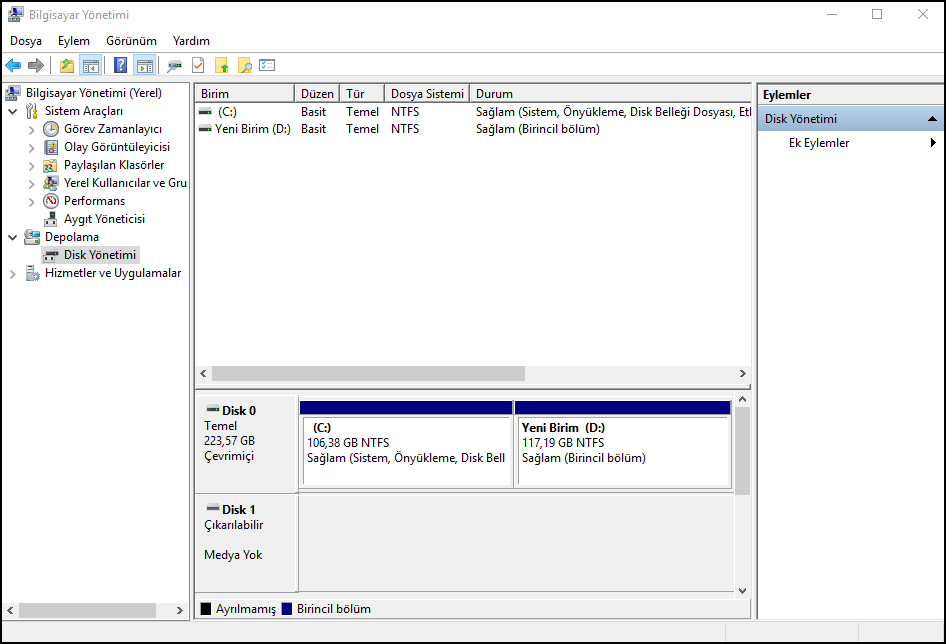
Task: Expand the Olay Görüntüleyicisi node
Action: click(32, 147)
